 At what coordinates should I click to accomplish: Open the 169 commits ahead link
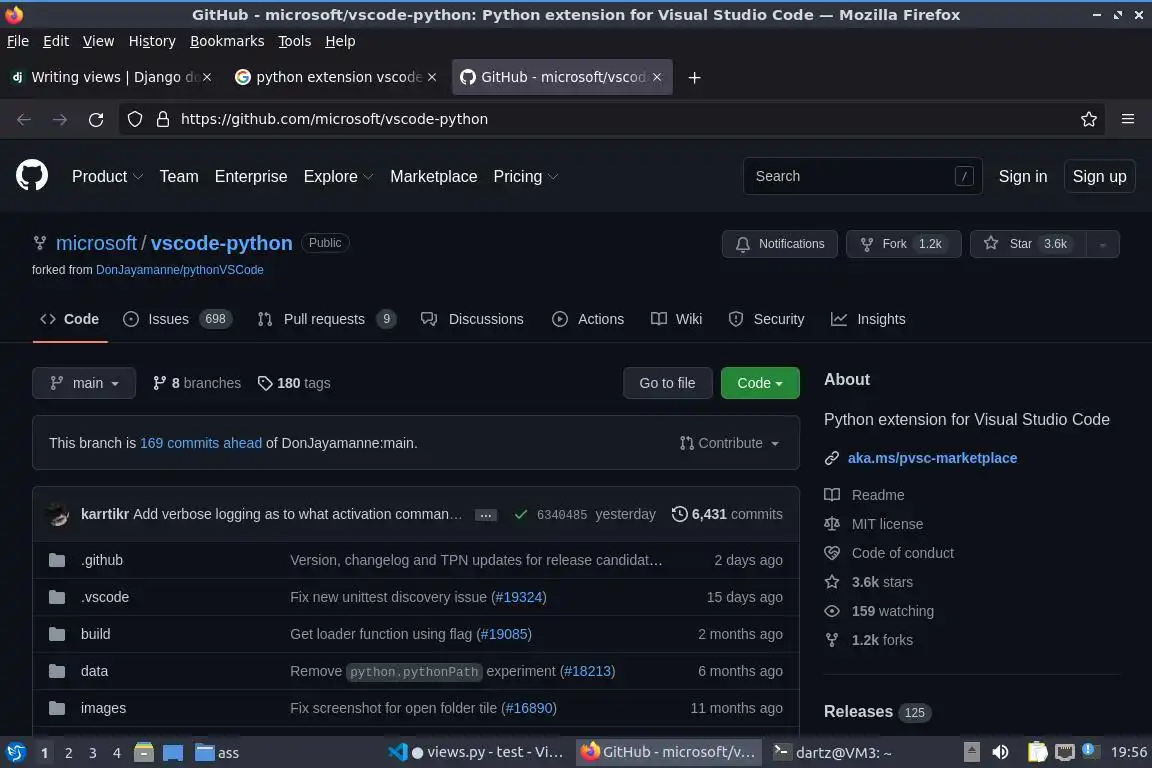pos(201,443)
